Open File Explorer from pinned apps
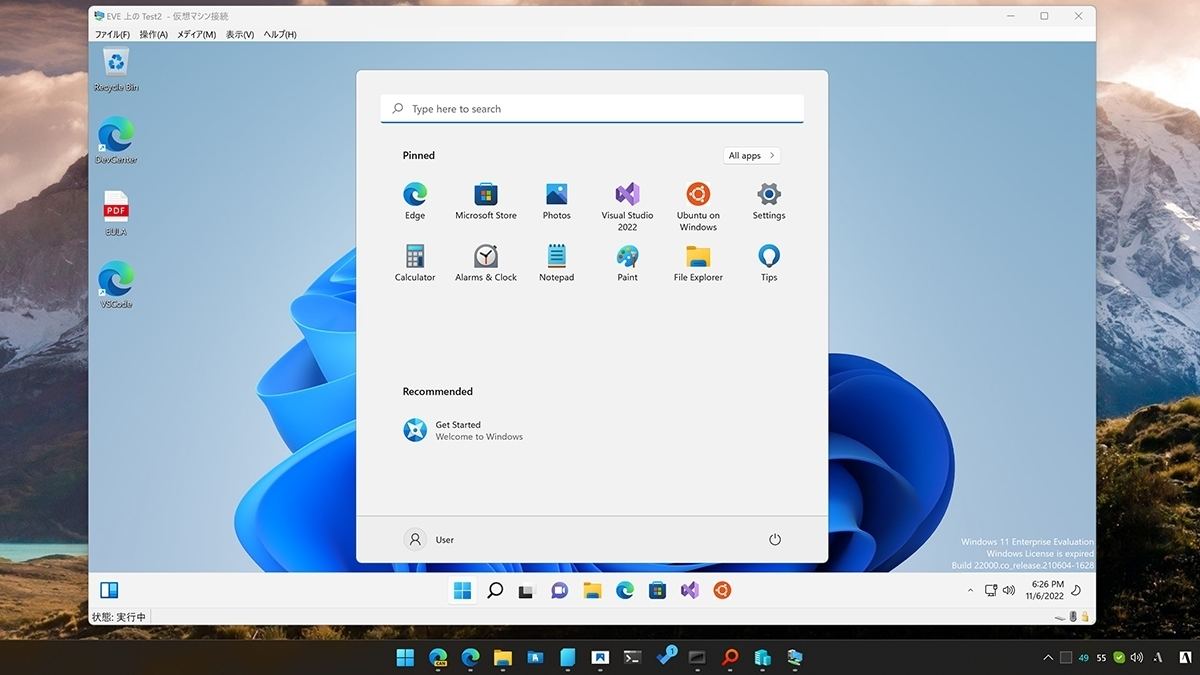The height and width of the screenshot is (675, 1200). [698, 263]
